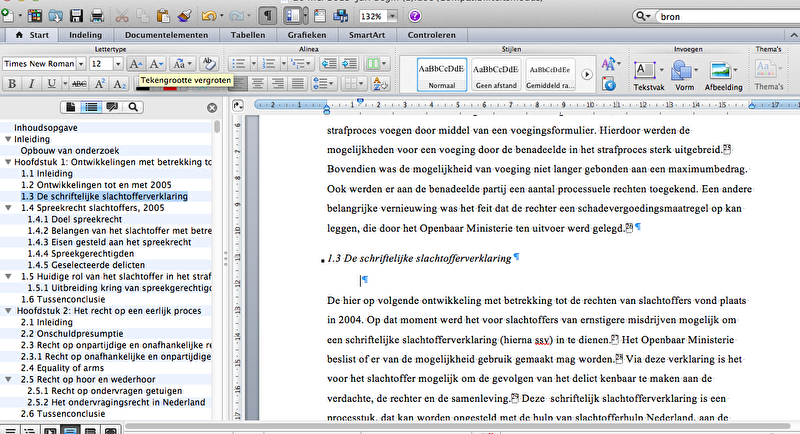Screen dimensions: 800x434
Task: Click the Italic I button
Action: [x=31, y=83]
